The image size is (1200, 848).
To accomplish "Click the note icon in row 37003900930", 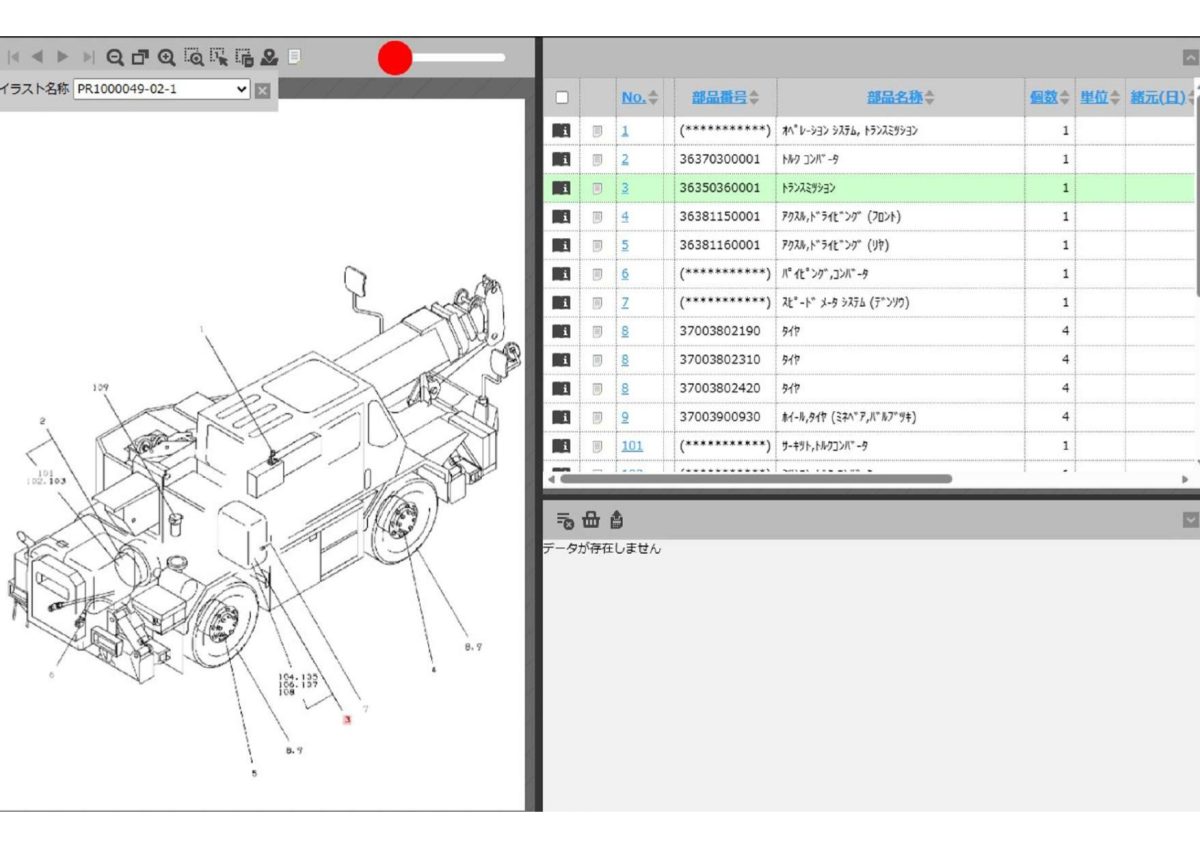I will pos(597,417).
